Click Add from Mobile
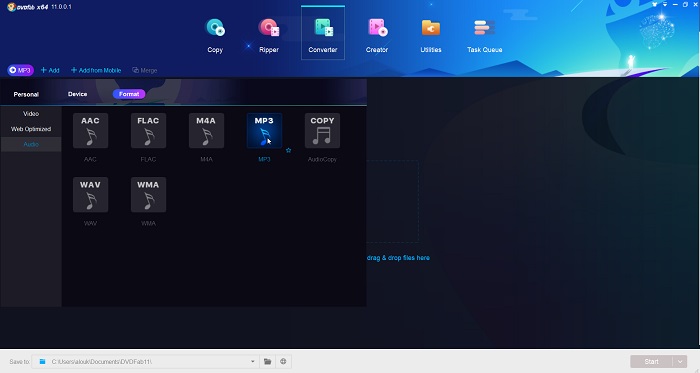The width and height of the screenshot is (700, 373). (x=96, y=70)
